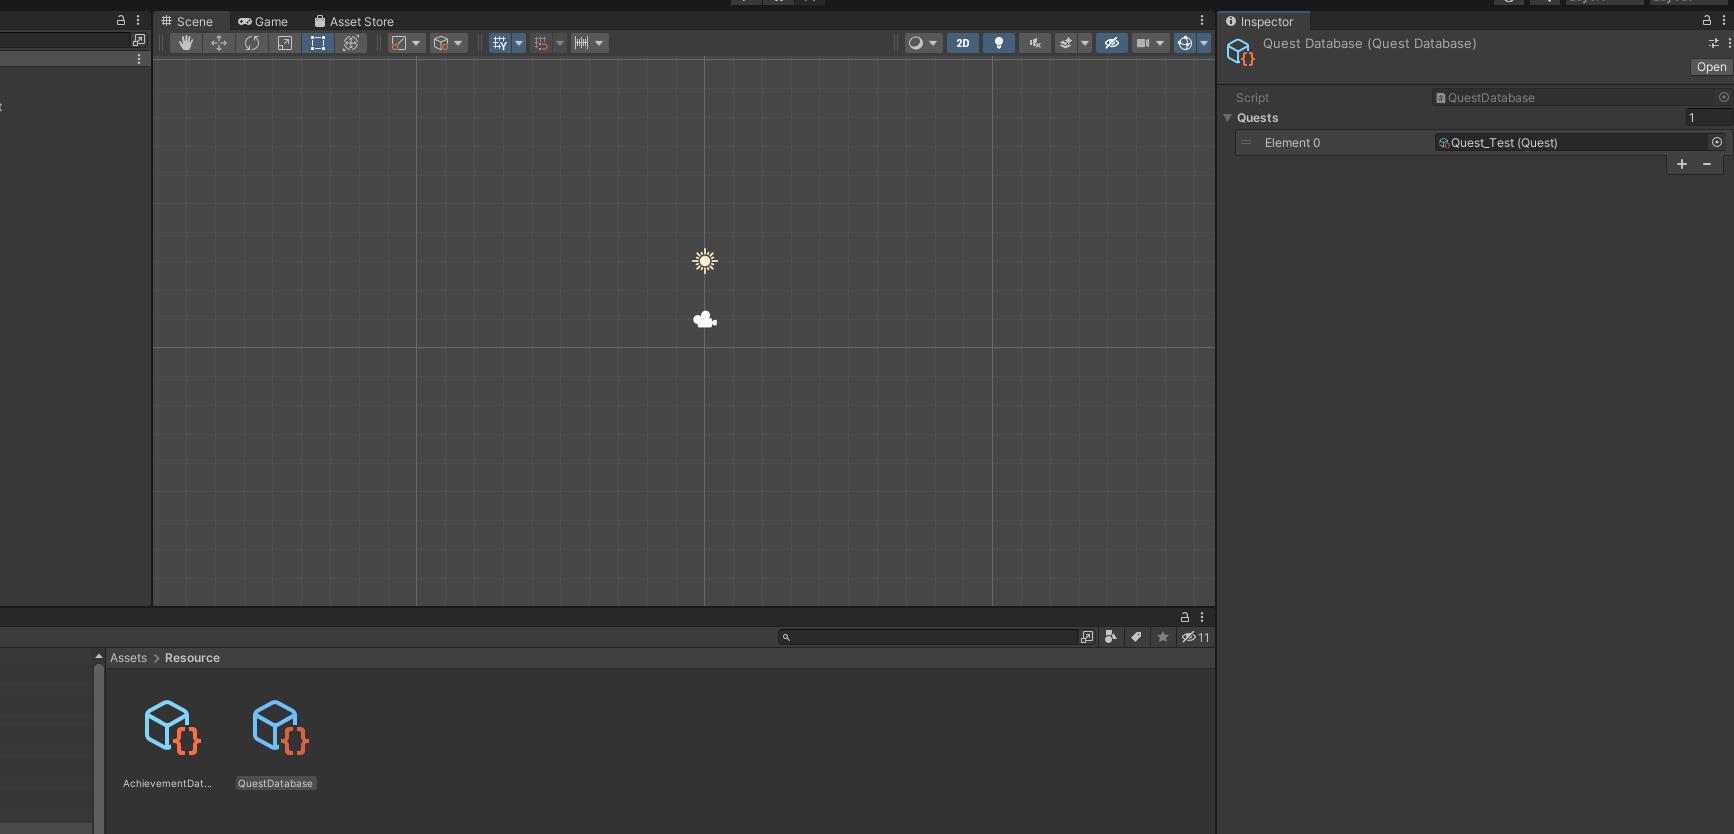
Task: Select the combined Transform tool
Action: point(351,43)
